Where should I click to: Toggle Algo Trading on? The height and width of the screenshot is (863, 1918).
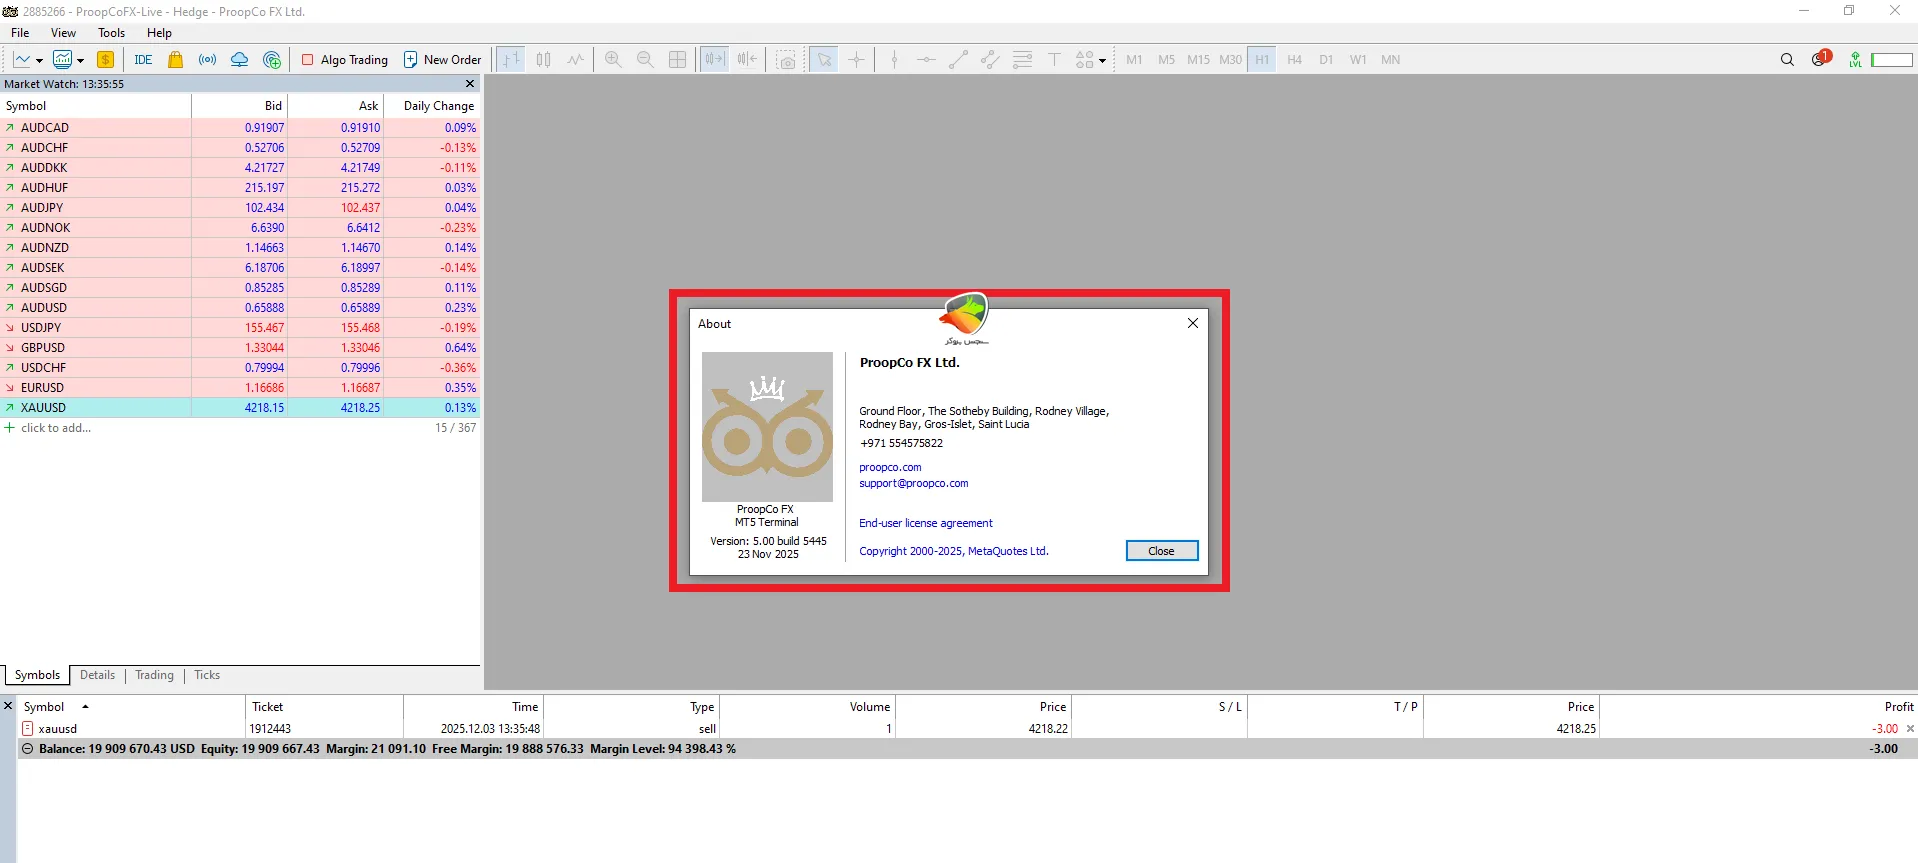pyautogui.click(x=345, y=60)
